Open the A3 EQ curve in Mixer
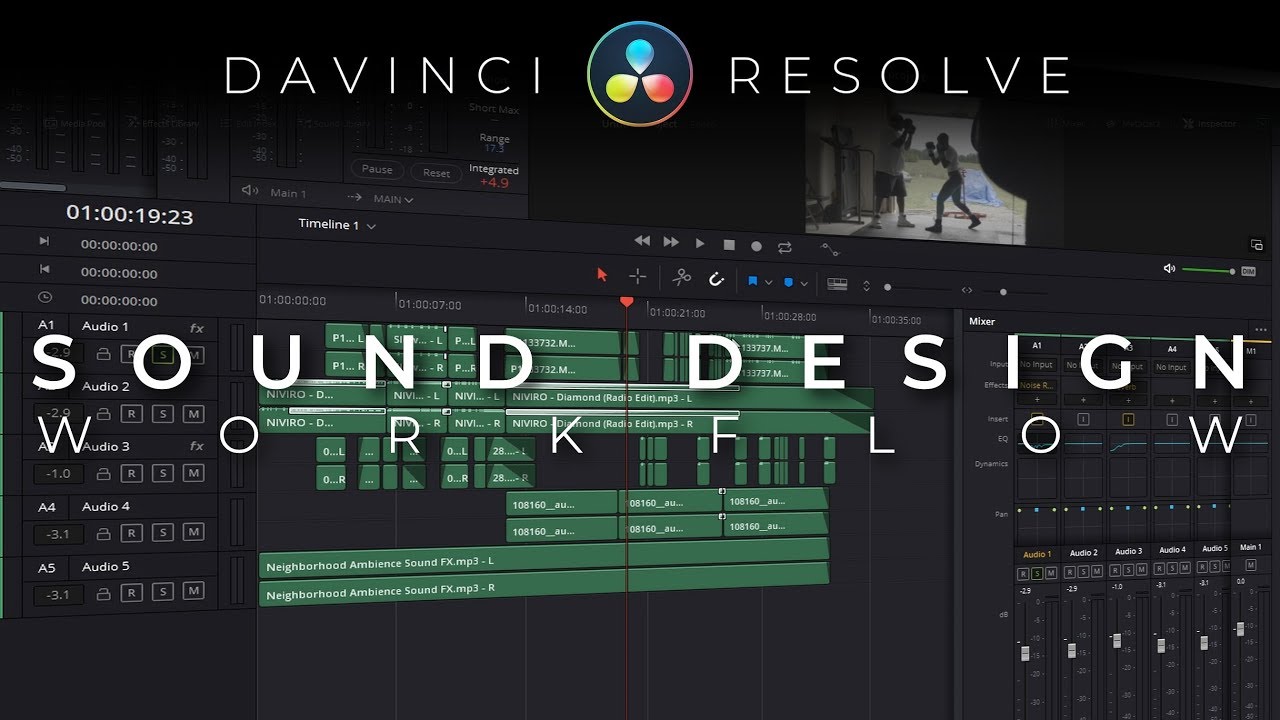 point(1127,443)
